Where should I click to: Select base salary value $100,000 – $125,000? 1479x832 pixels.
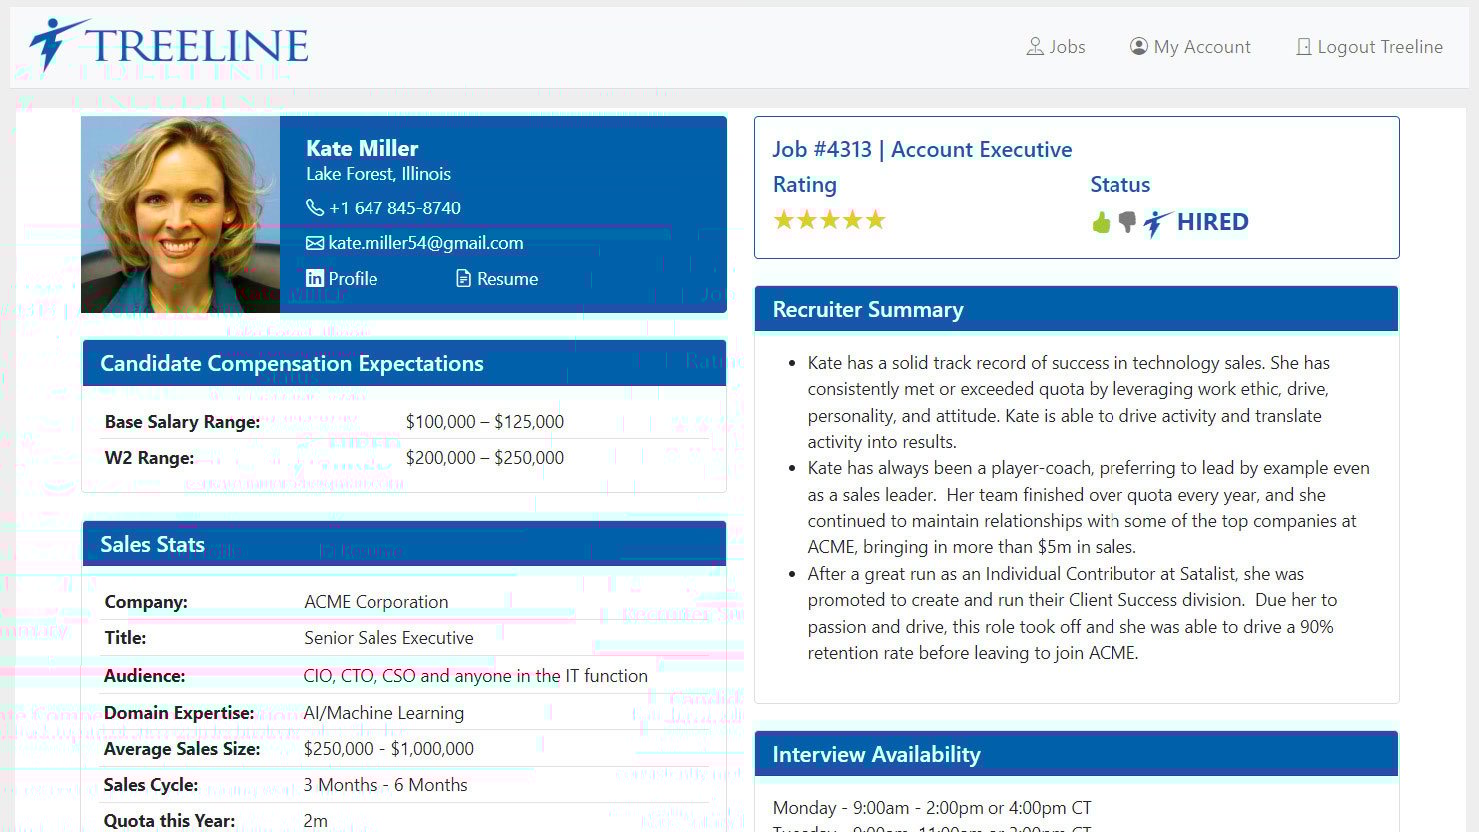click(x=485, y=422)
